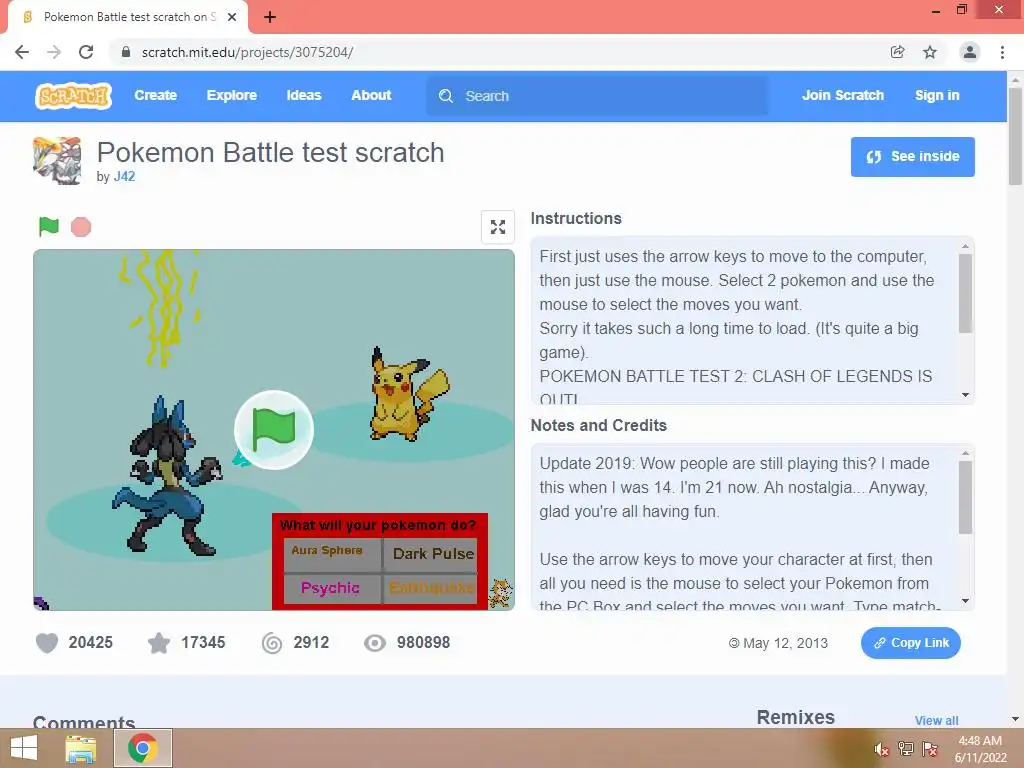Select the Dark Pulse move
Viewport: 1024px width, 768px height.
(x=430, y=554)
